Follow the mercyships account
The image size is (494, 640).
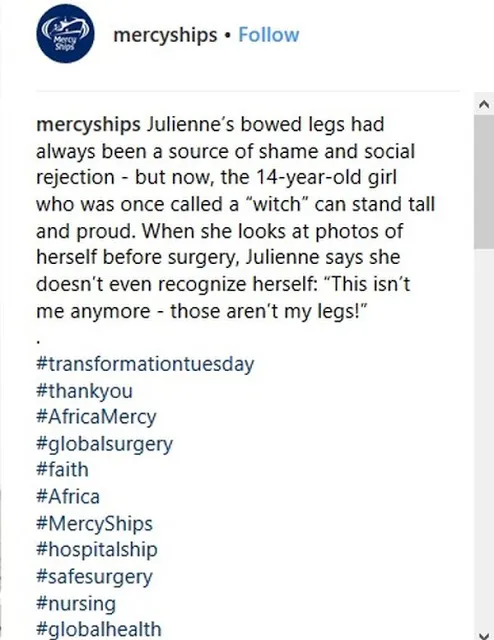point(269,35)
